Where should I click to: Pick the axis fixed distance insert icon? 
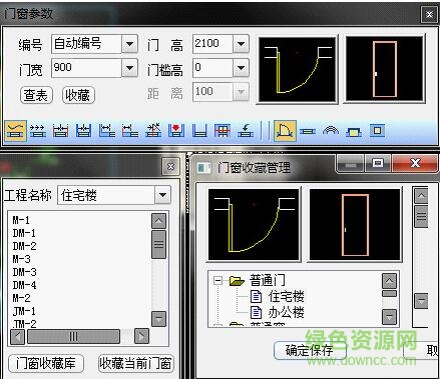[130, 131]
